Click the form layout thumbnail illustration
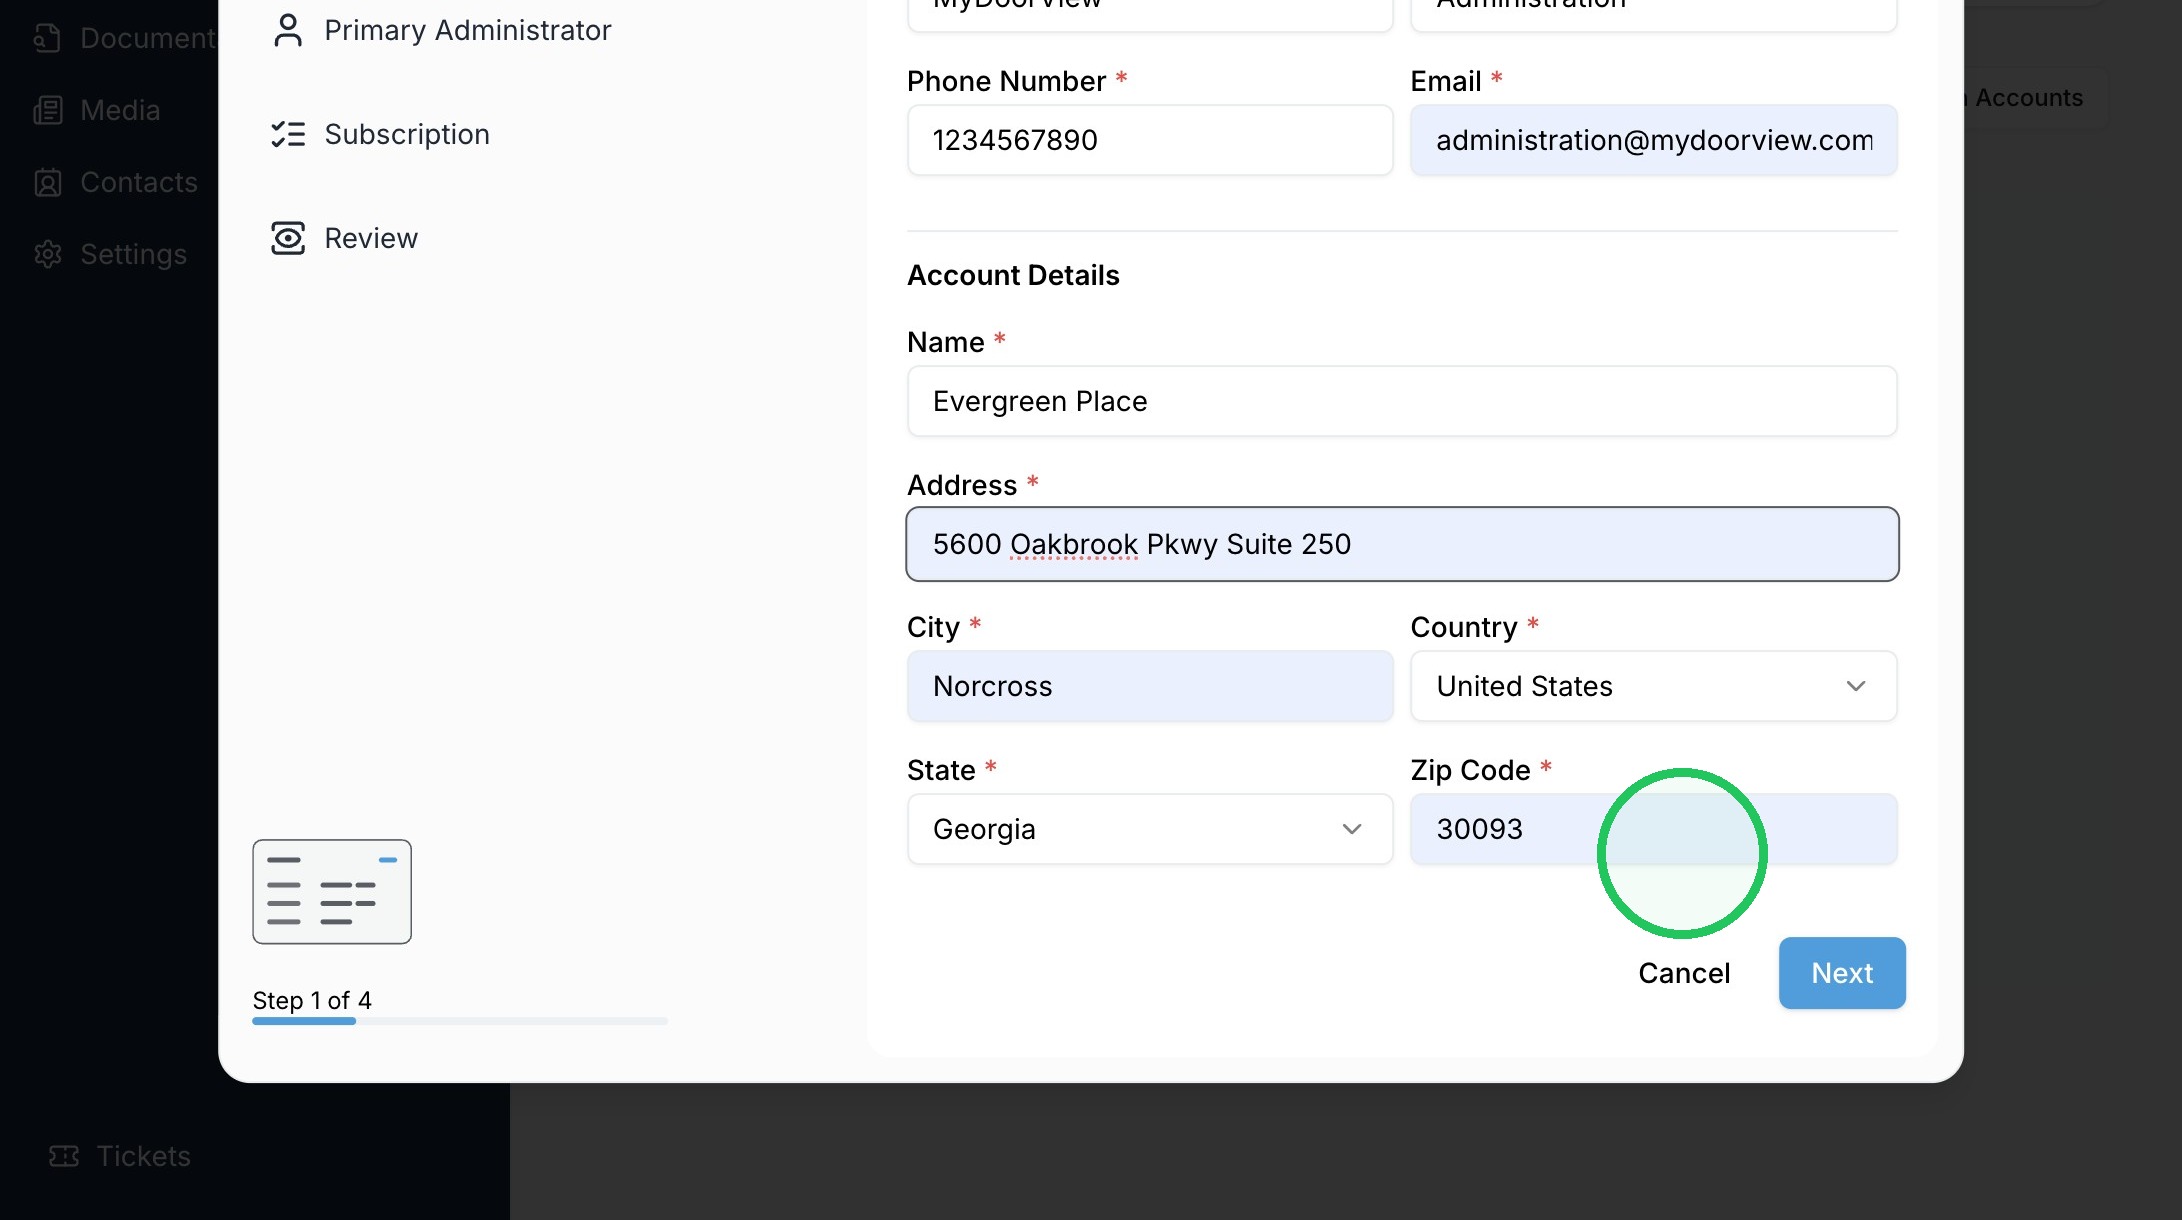Viewport: 2182px width, 1220px height. 332,892
